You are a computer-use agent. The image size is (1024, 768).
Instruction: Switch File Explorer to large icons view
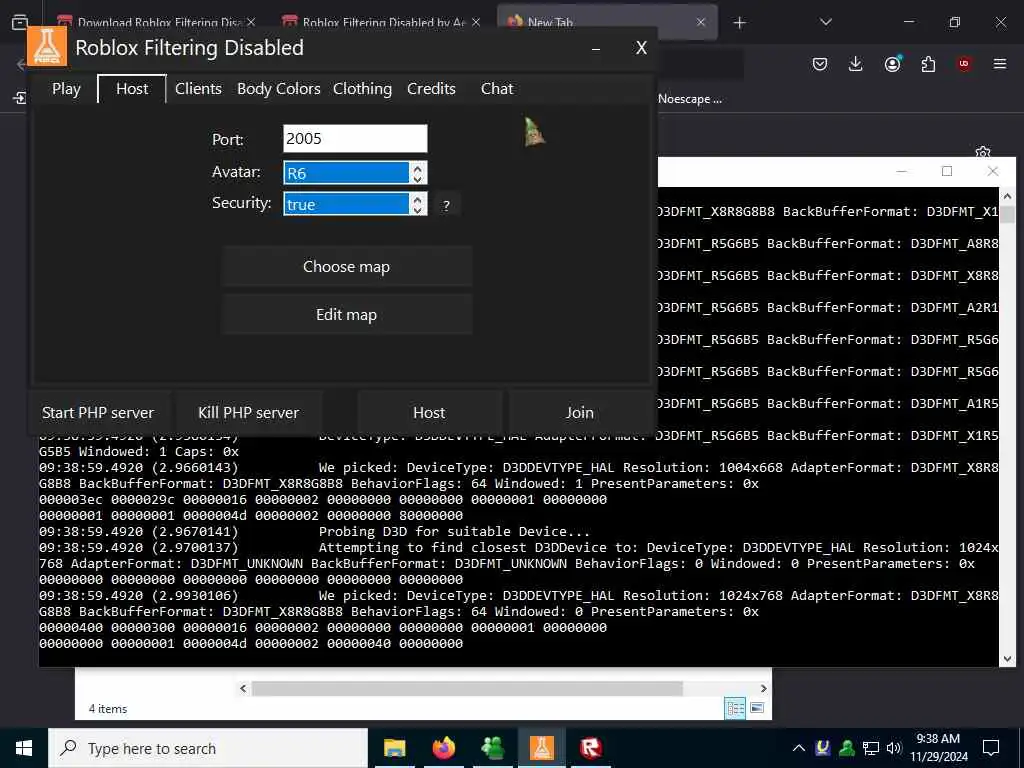[x=758, y=708]
